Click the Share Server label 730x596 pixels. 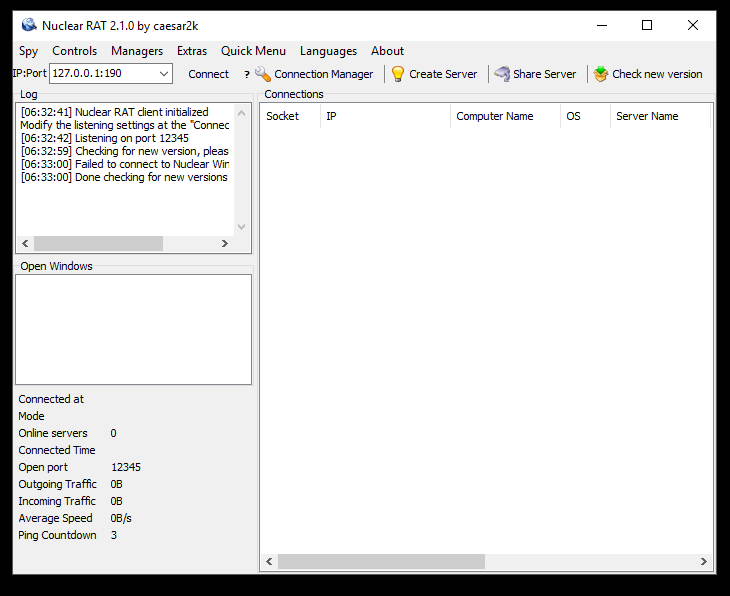(544, 74)
